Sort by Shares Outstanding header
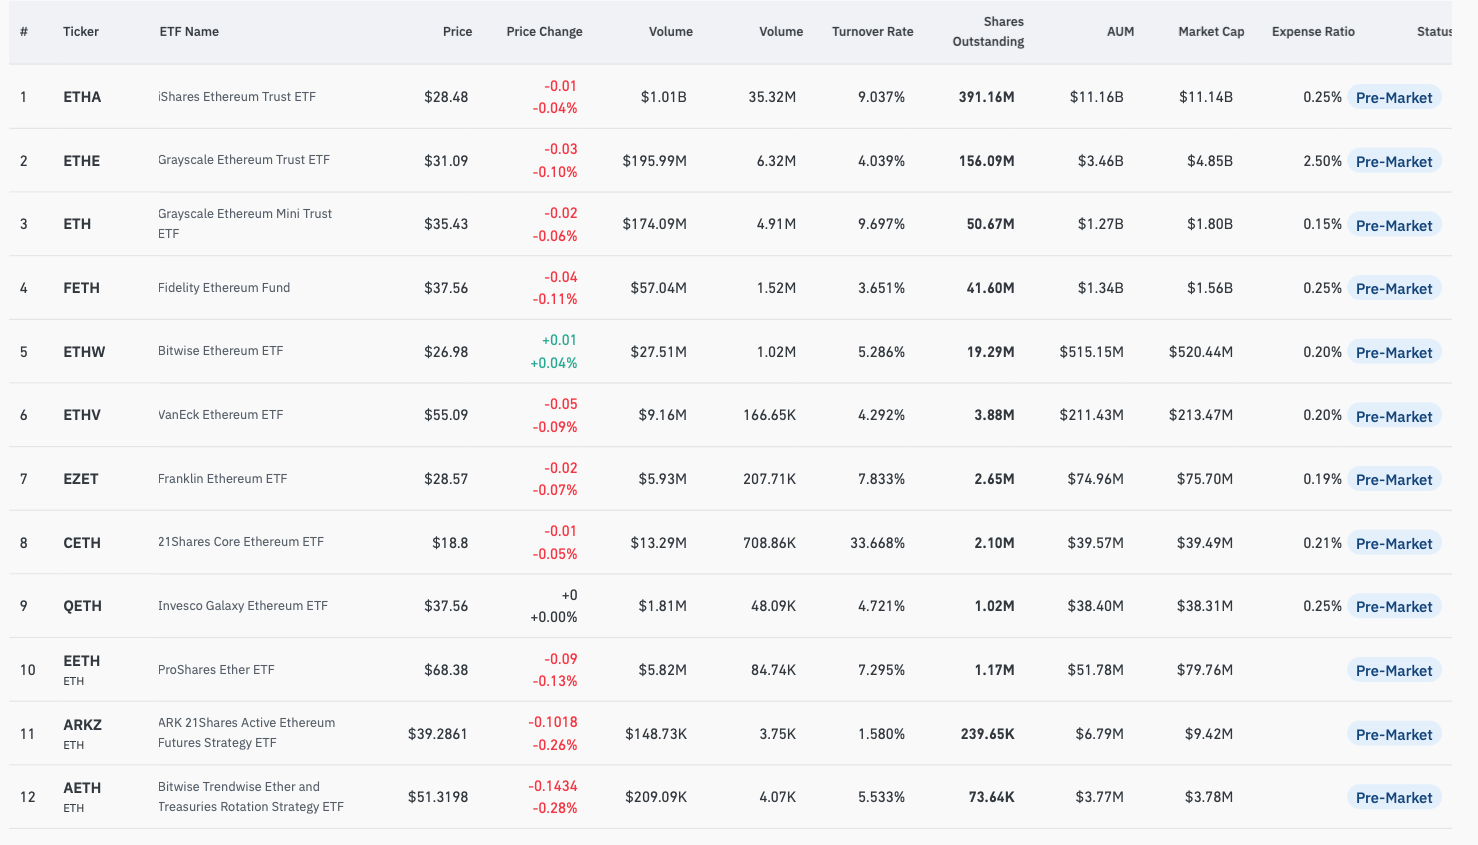Viewport: 1478px width, 845px height. point(988,32)
